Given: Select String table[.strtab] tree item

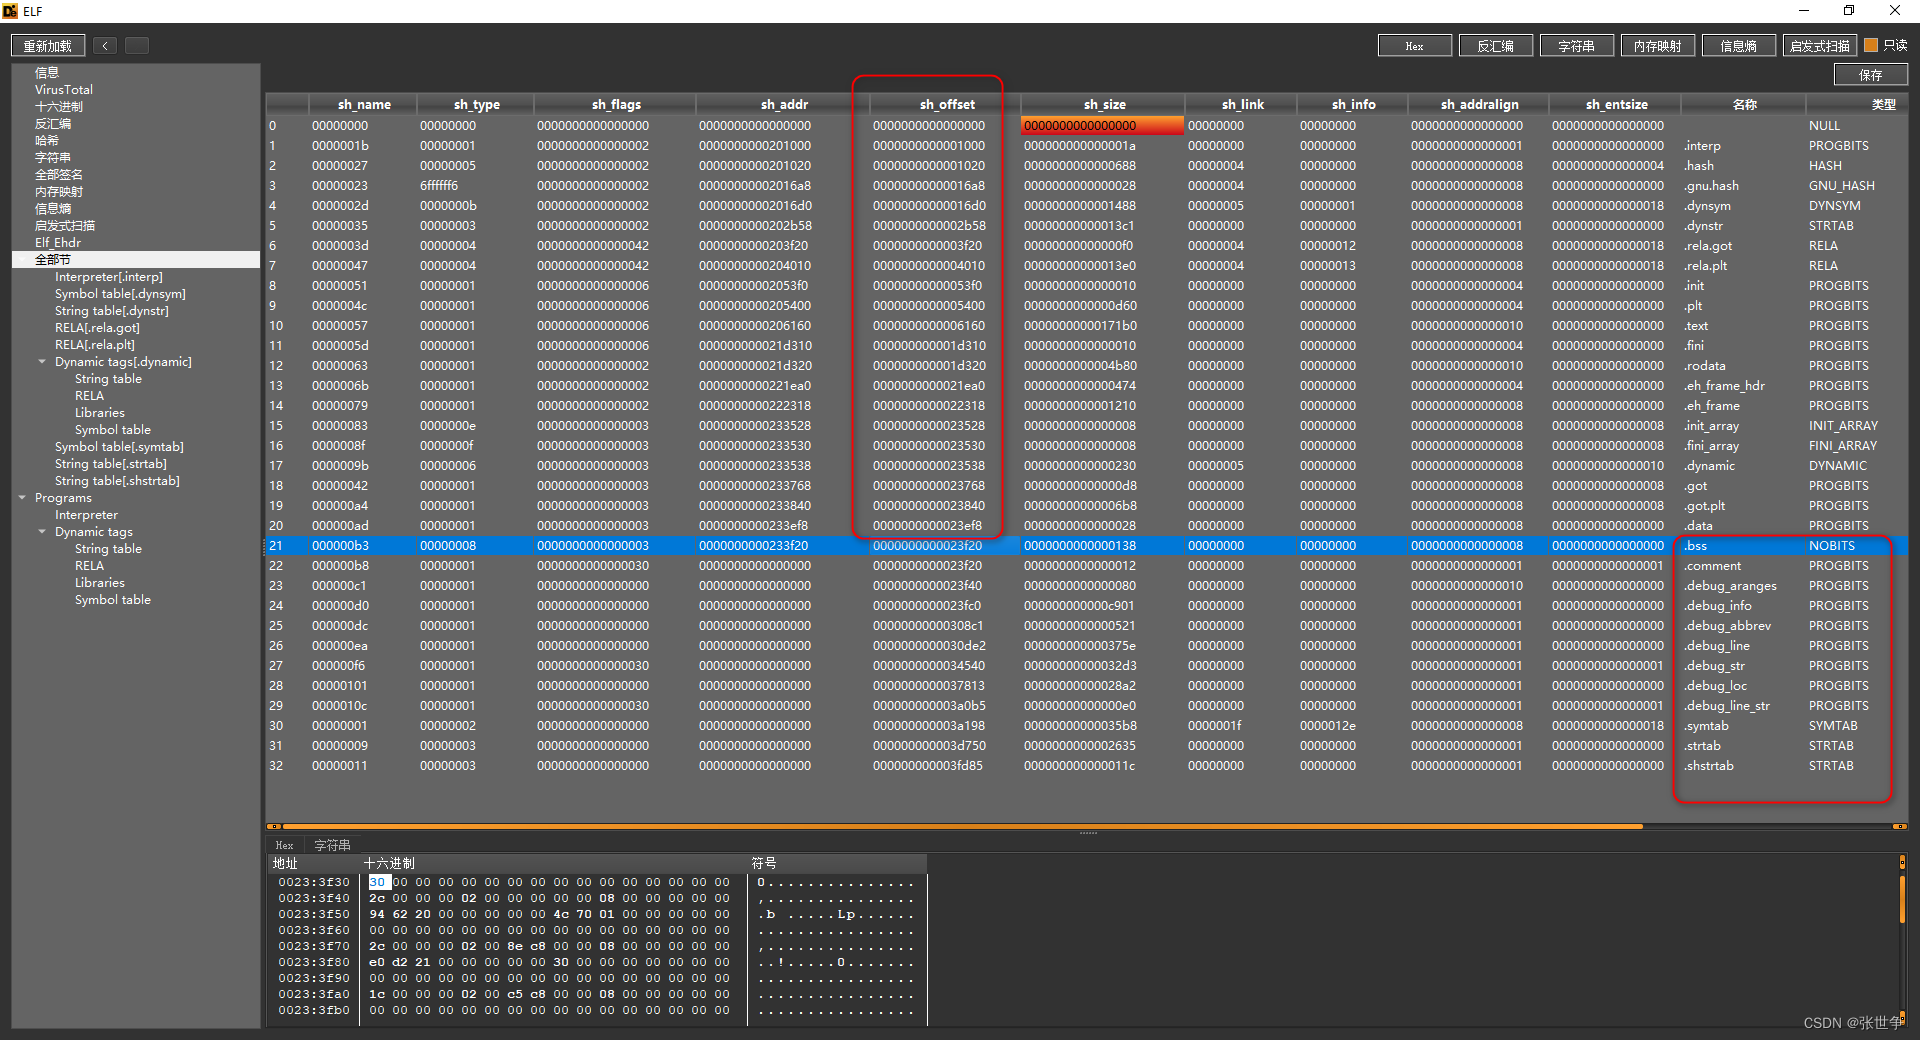Looking at the screenshot, I should 111,464.
